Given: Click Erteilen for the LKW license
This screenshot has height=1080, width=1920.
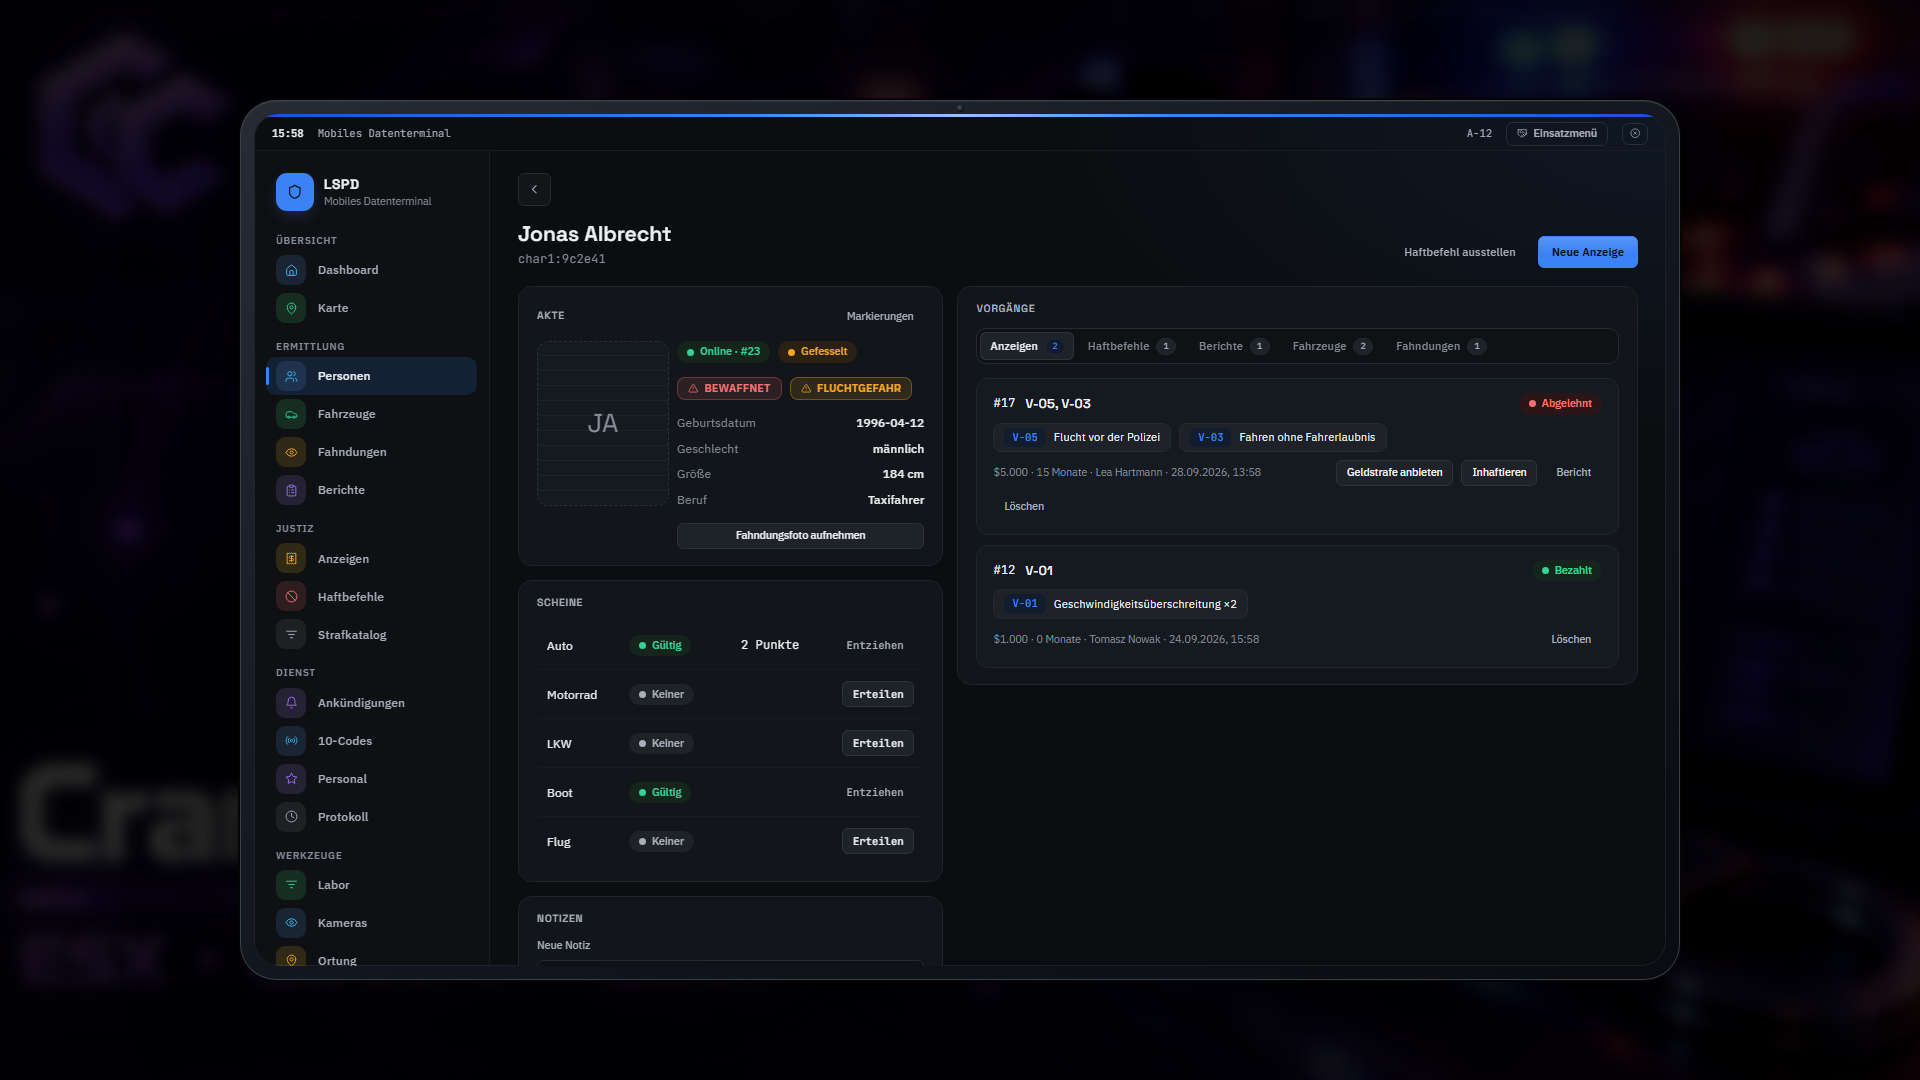Looking at the screenshot, I should (x=878, y=743).
